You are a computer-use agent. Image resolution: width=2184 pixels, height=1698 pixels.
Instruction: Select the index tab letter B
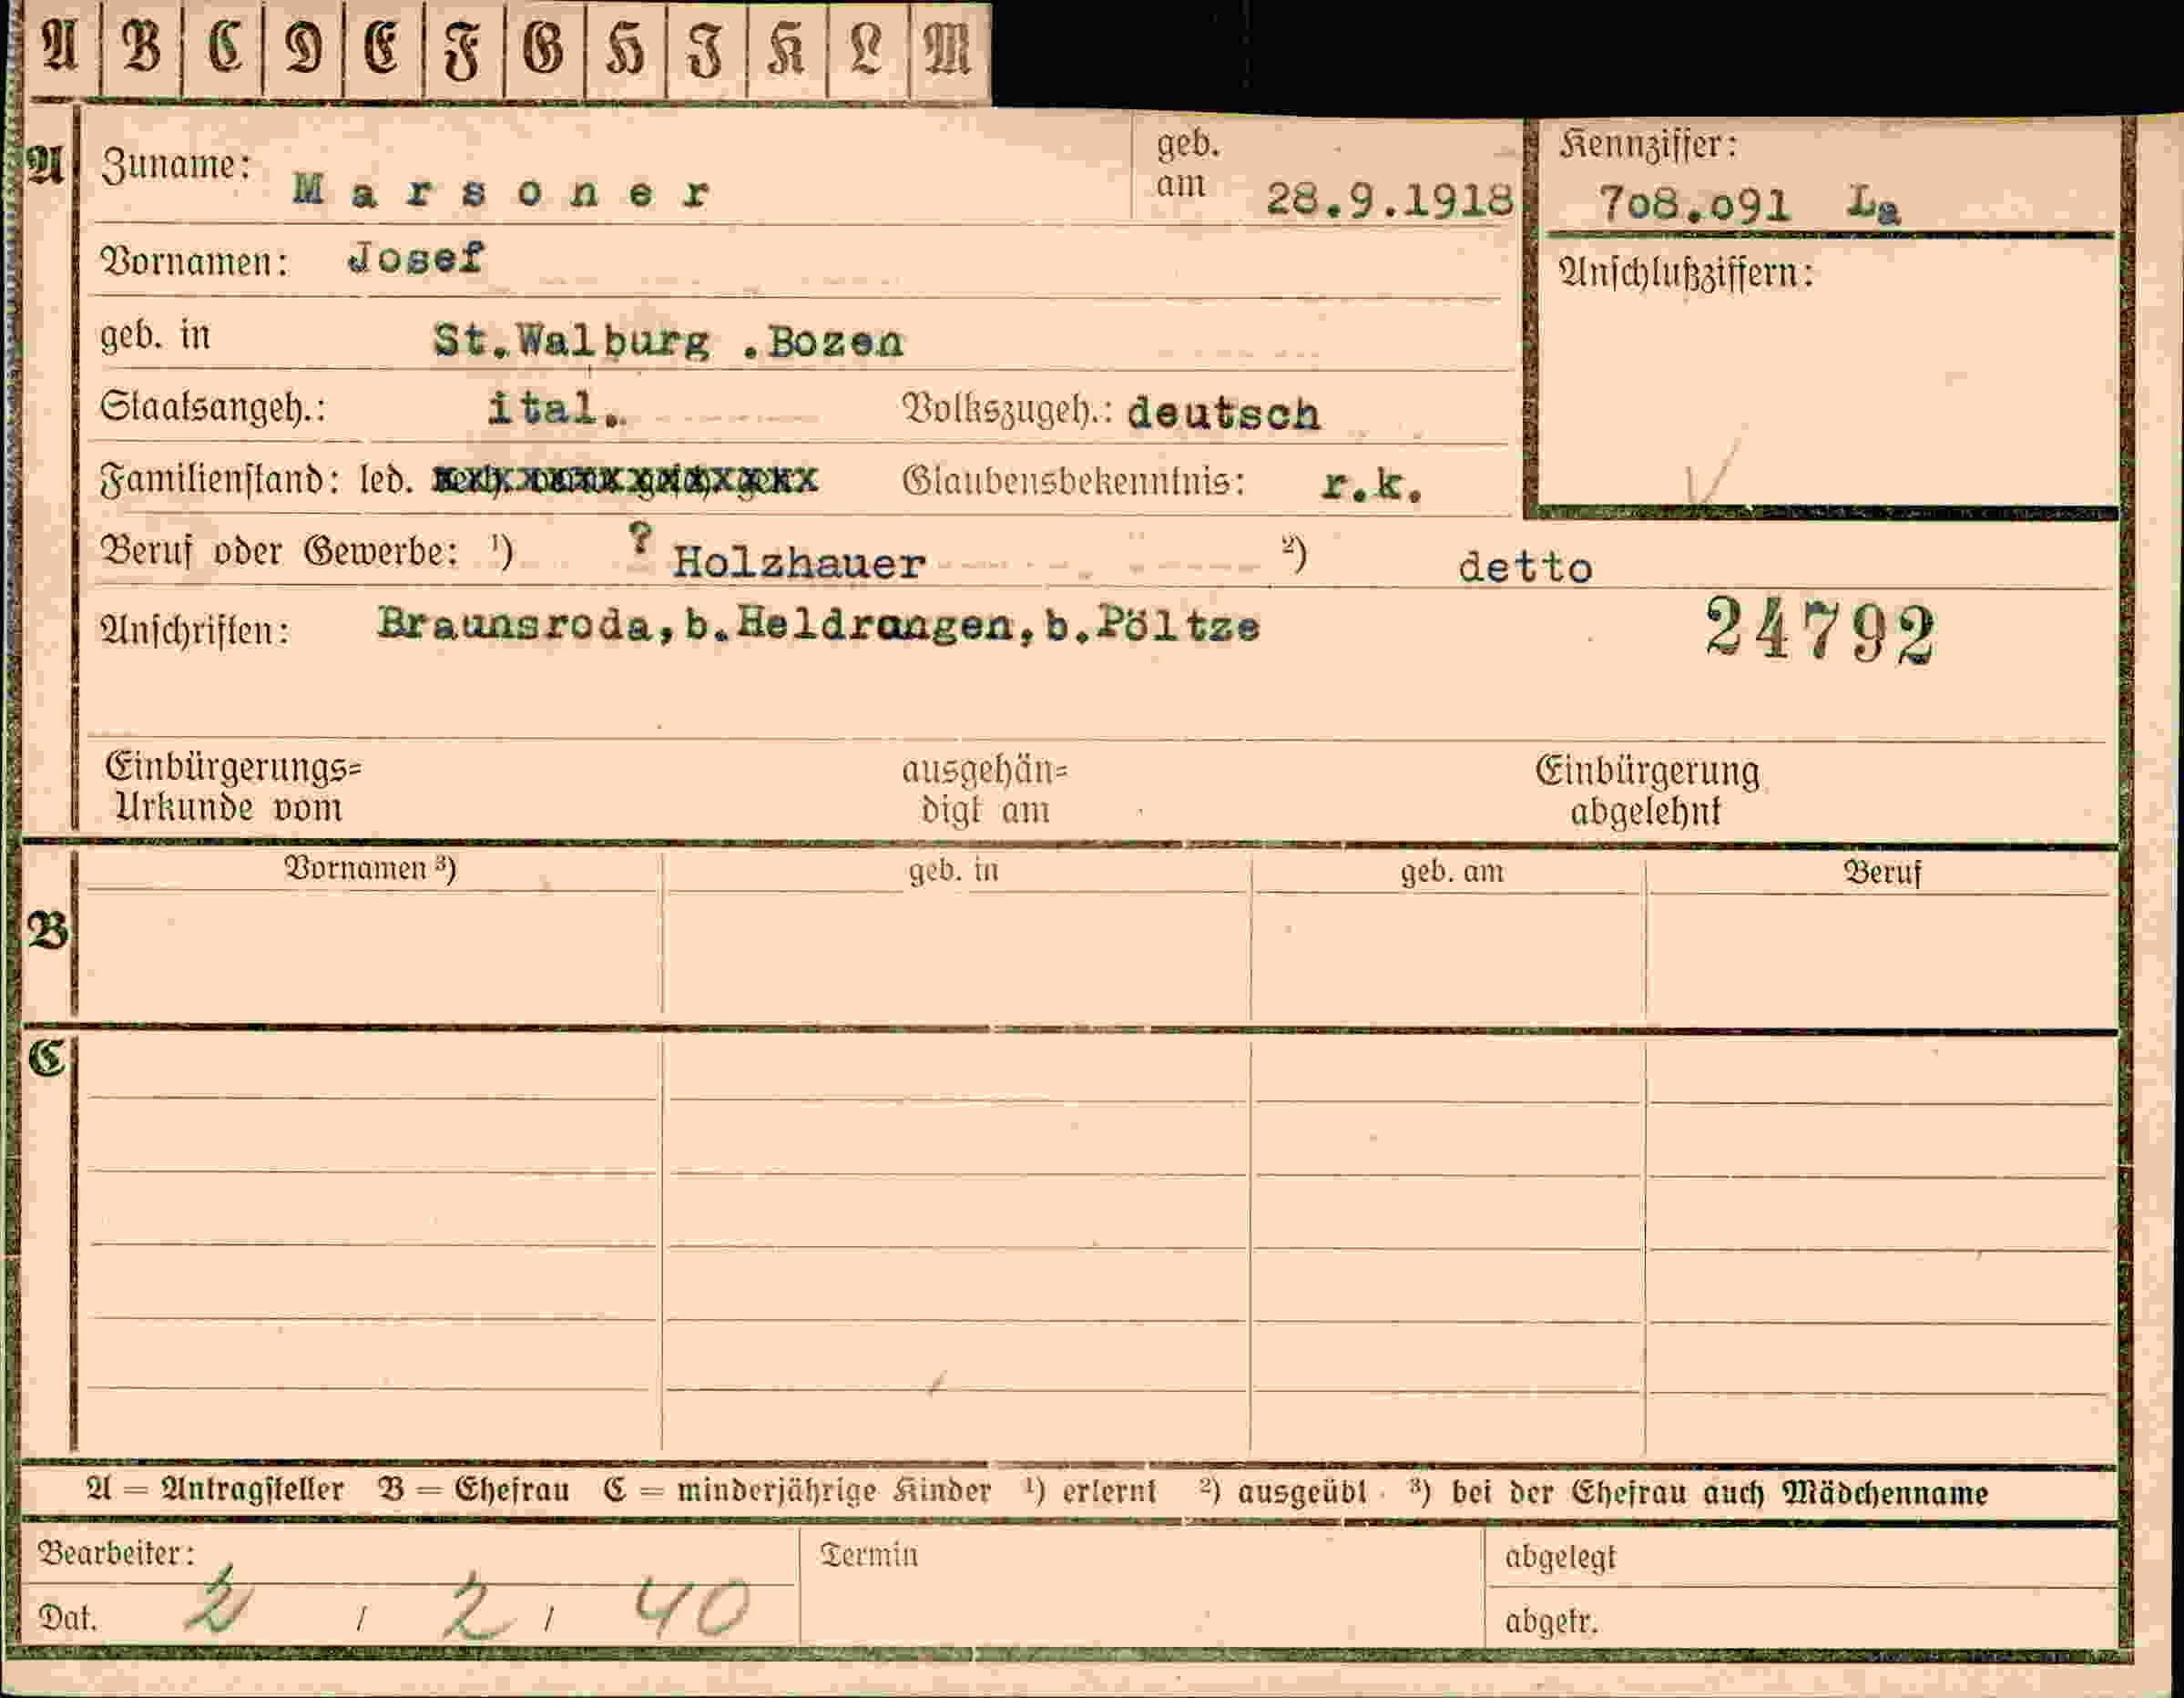click(x=141, y=48)
